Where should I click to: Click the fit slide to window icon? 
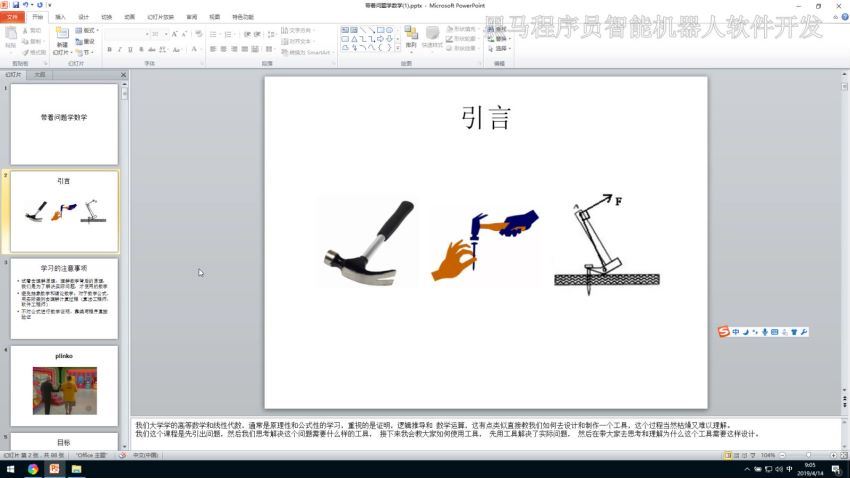pos(843,455)
